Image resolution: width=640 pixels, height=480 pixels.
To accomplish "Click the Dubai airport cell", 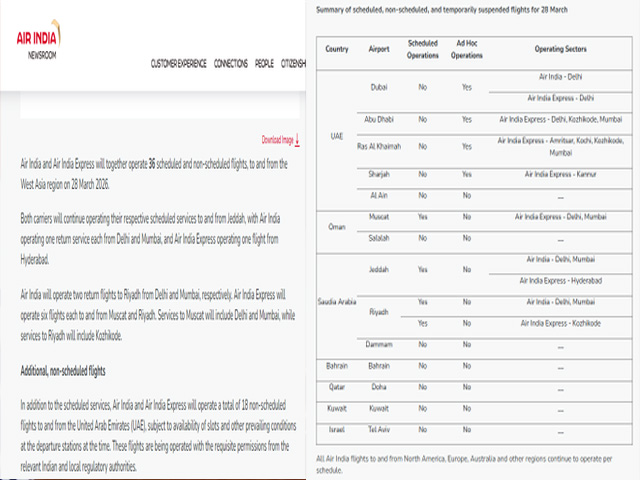I will point(379,87).
